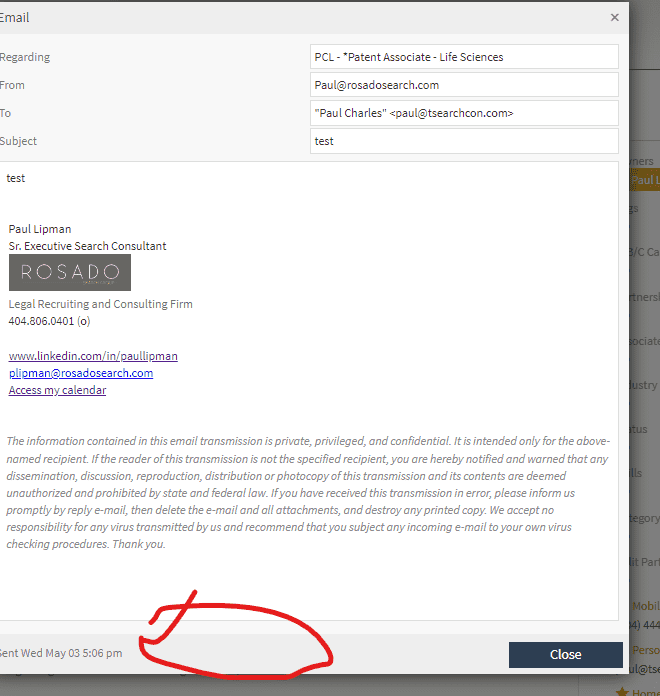Open the www.linkedin.com/in/paullipman link
This screenshot has width=660, height=696.
pos(93,356)
